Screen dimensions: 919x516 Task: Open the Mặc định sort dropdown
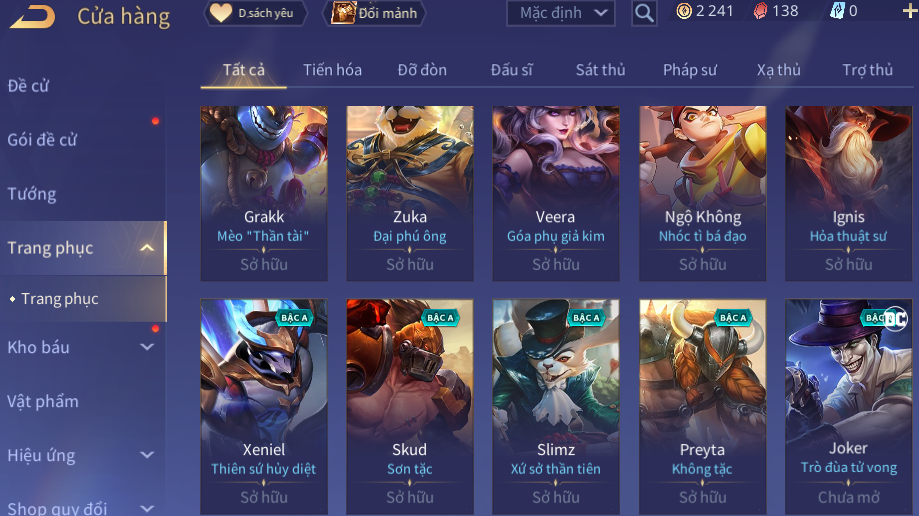click(561, 13)
